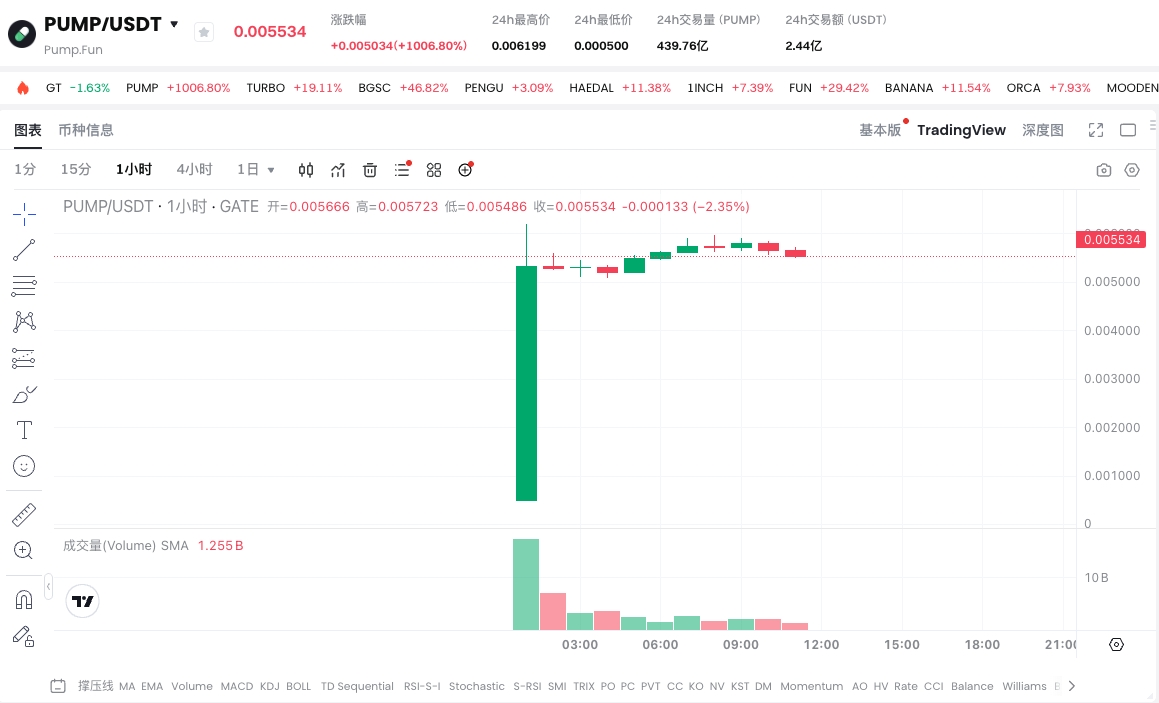Select the trend line drawing tool
Viewport: 1159px width, 703px height.
pos(24,250)
